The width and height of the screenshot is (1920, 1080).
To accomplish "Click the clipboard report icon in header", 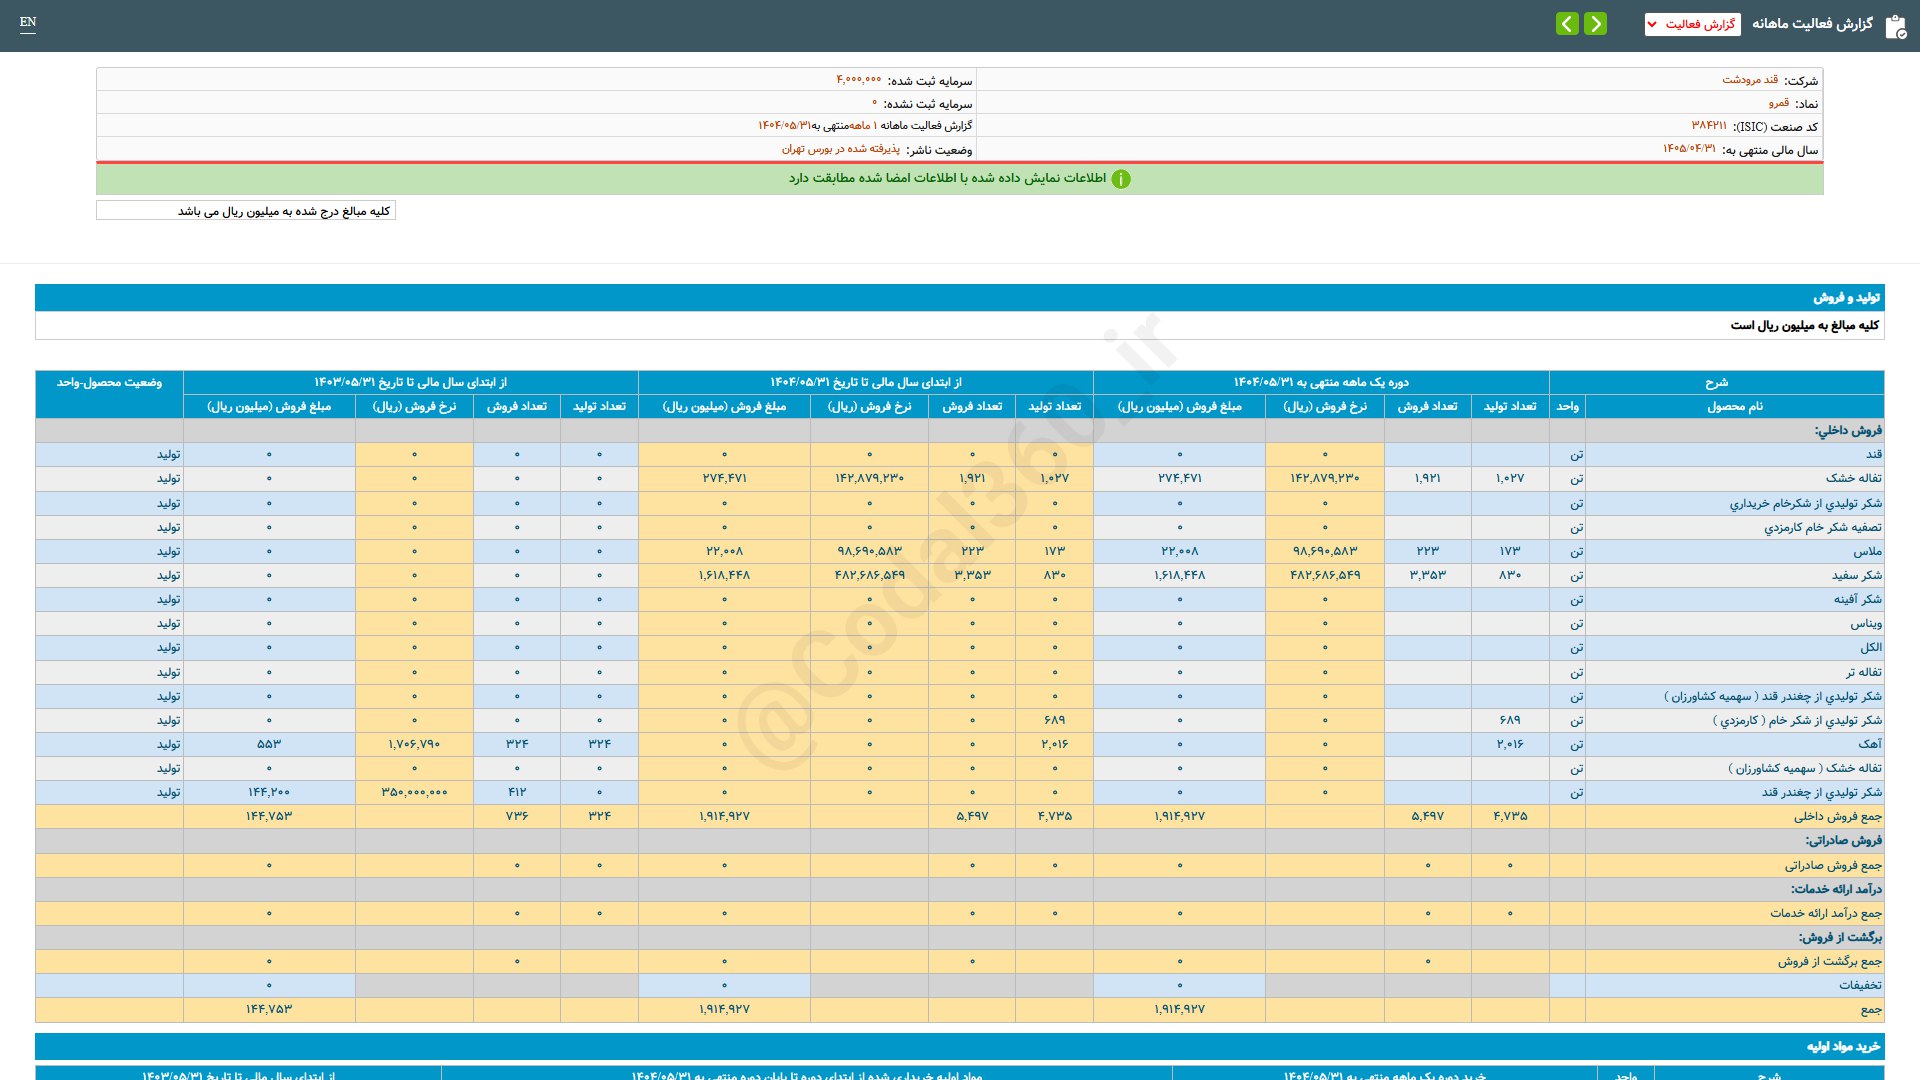I will point(1895,26).
